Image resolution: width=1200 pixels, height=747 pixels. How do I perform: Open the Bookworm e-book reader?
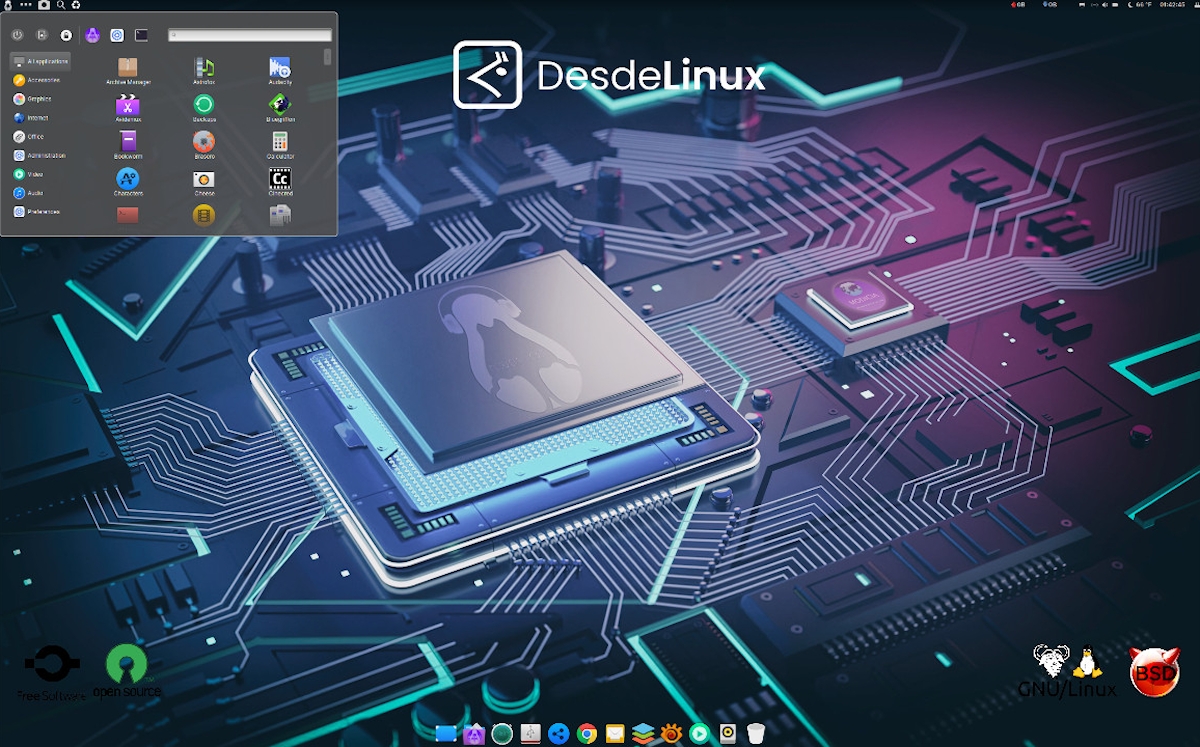click(128, 144)
